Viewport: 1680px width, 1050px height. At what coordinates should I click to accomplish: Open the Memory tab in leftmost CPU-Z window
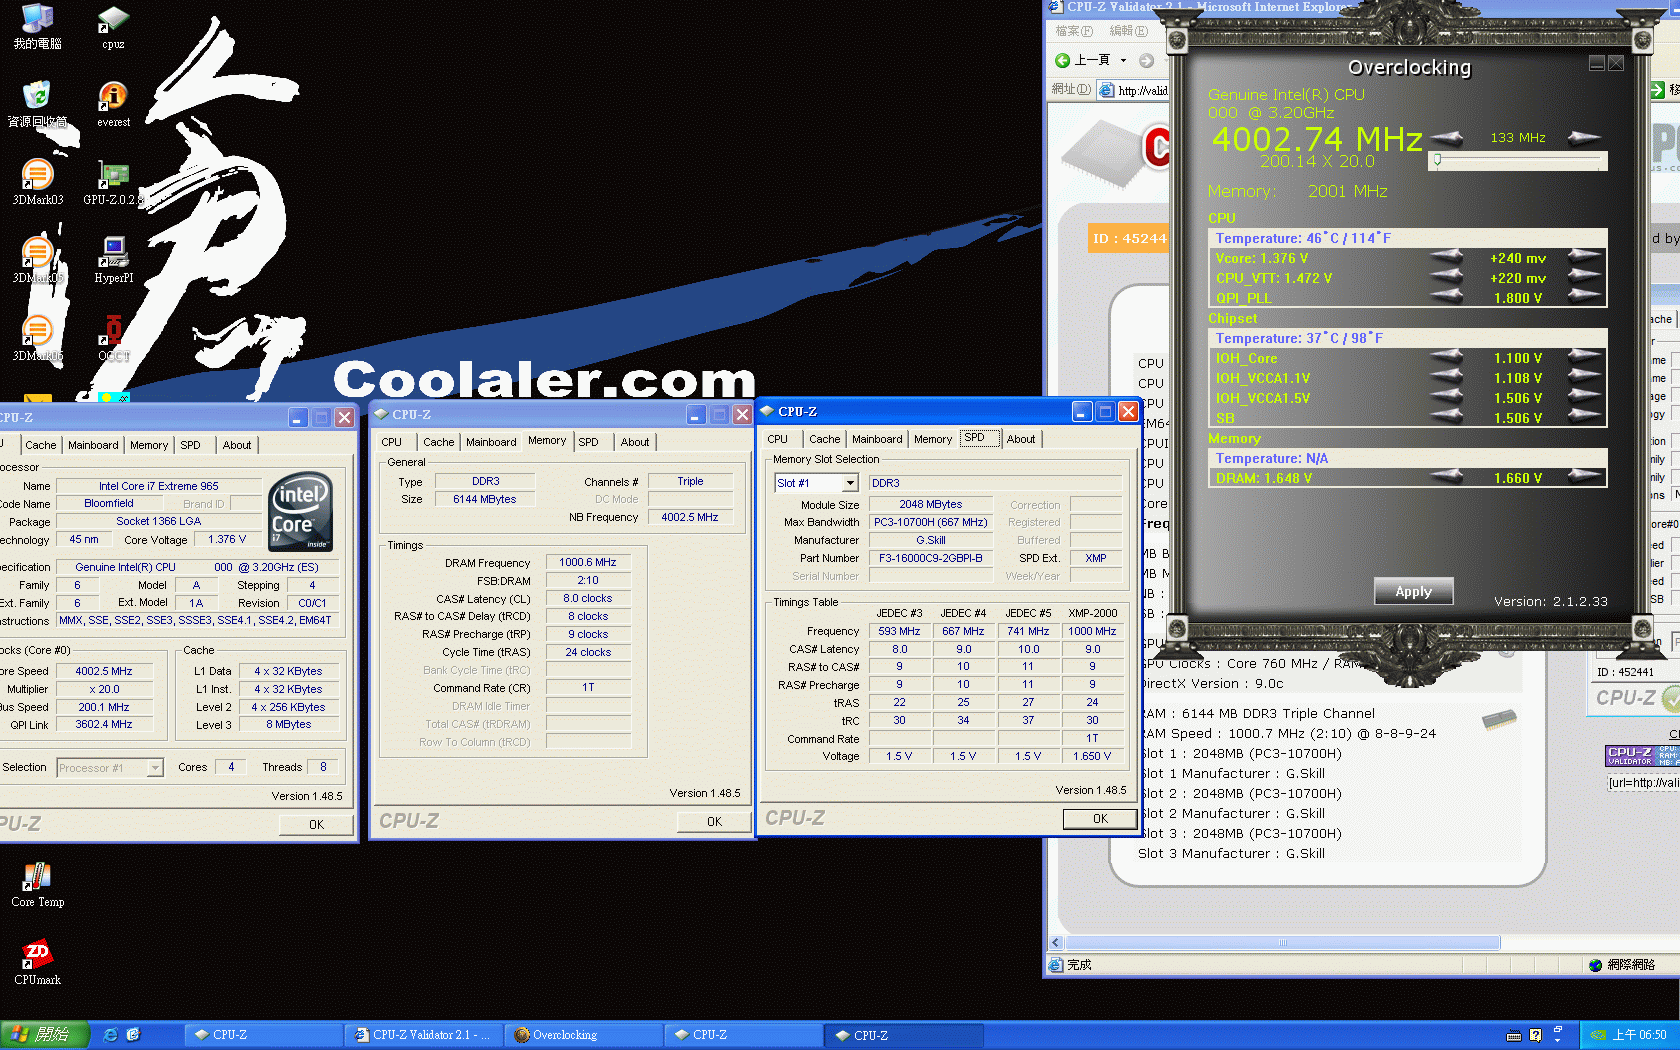pos(149,445)
